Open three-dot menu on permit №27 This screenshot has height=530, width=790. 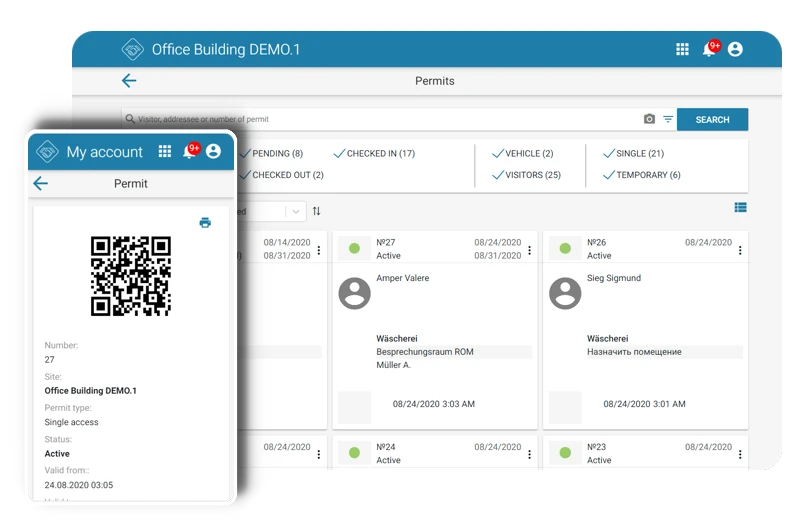pyautogui.click(x=529, y=251)
